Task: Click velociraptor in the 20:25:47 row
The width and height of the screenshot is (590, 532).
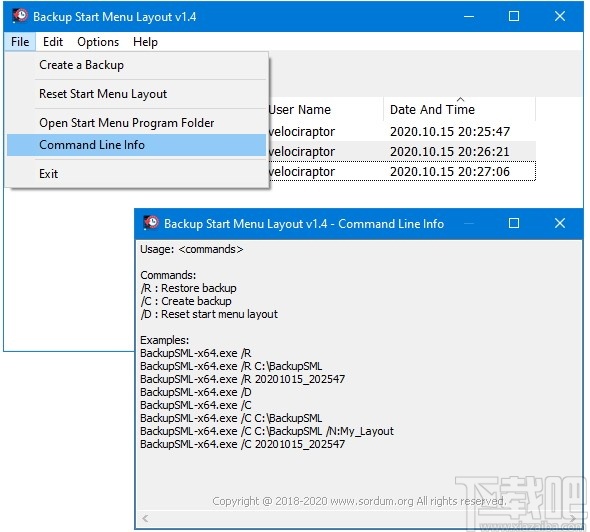Action: coord(302,132)
